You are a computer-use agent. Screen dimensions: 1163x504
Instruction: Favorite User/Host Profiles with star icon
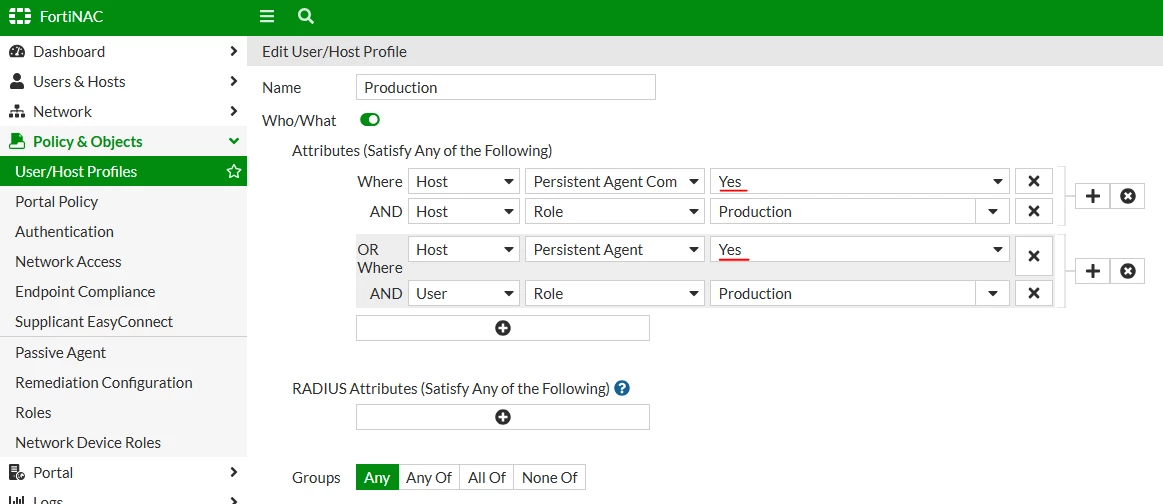pos(234,172)
